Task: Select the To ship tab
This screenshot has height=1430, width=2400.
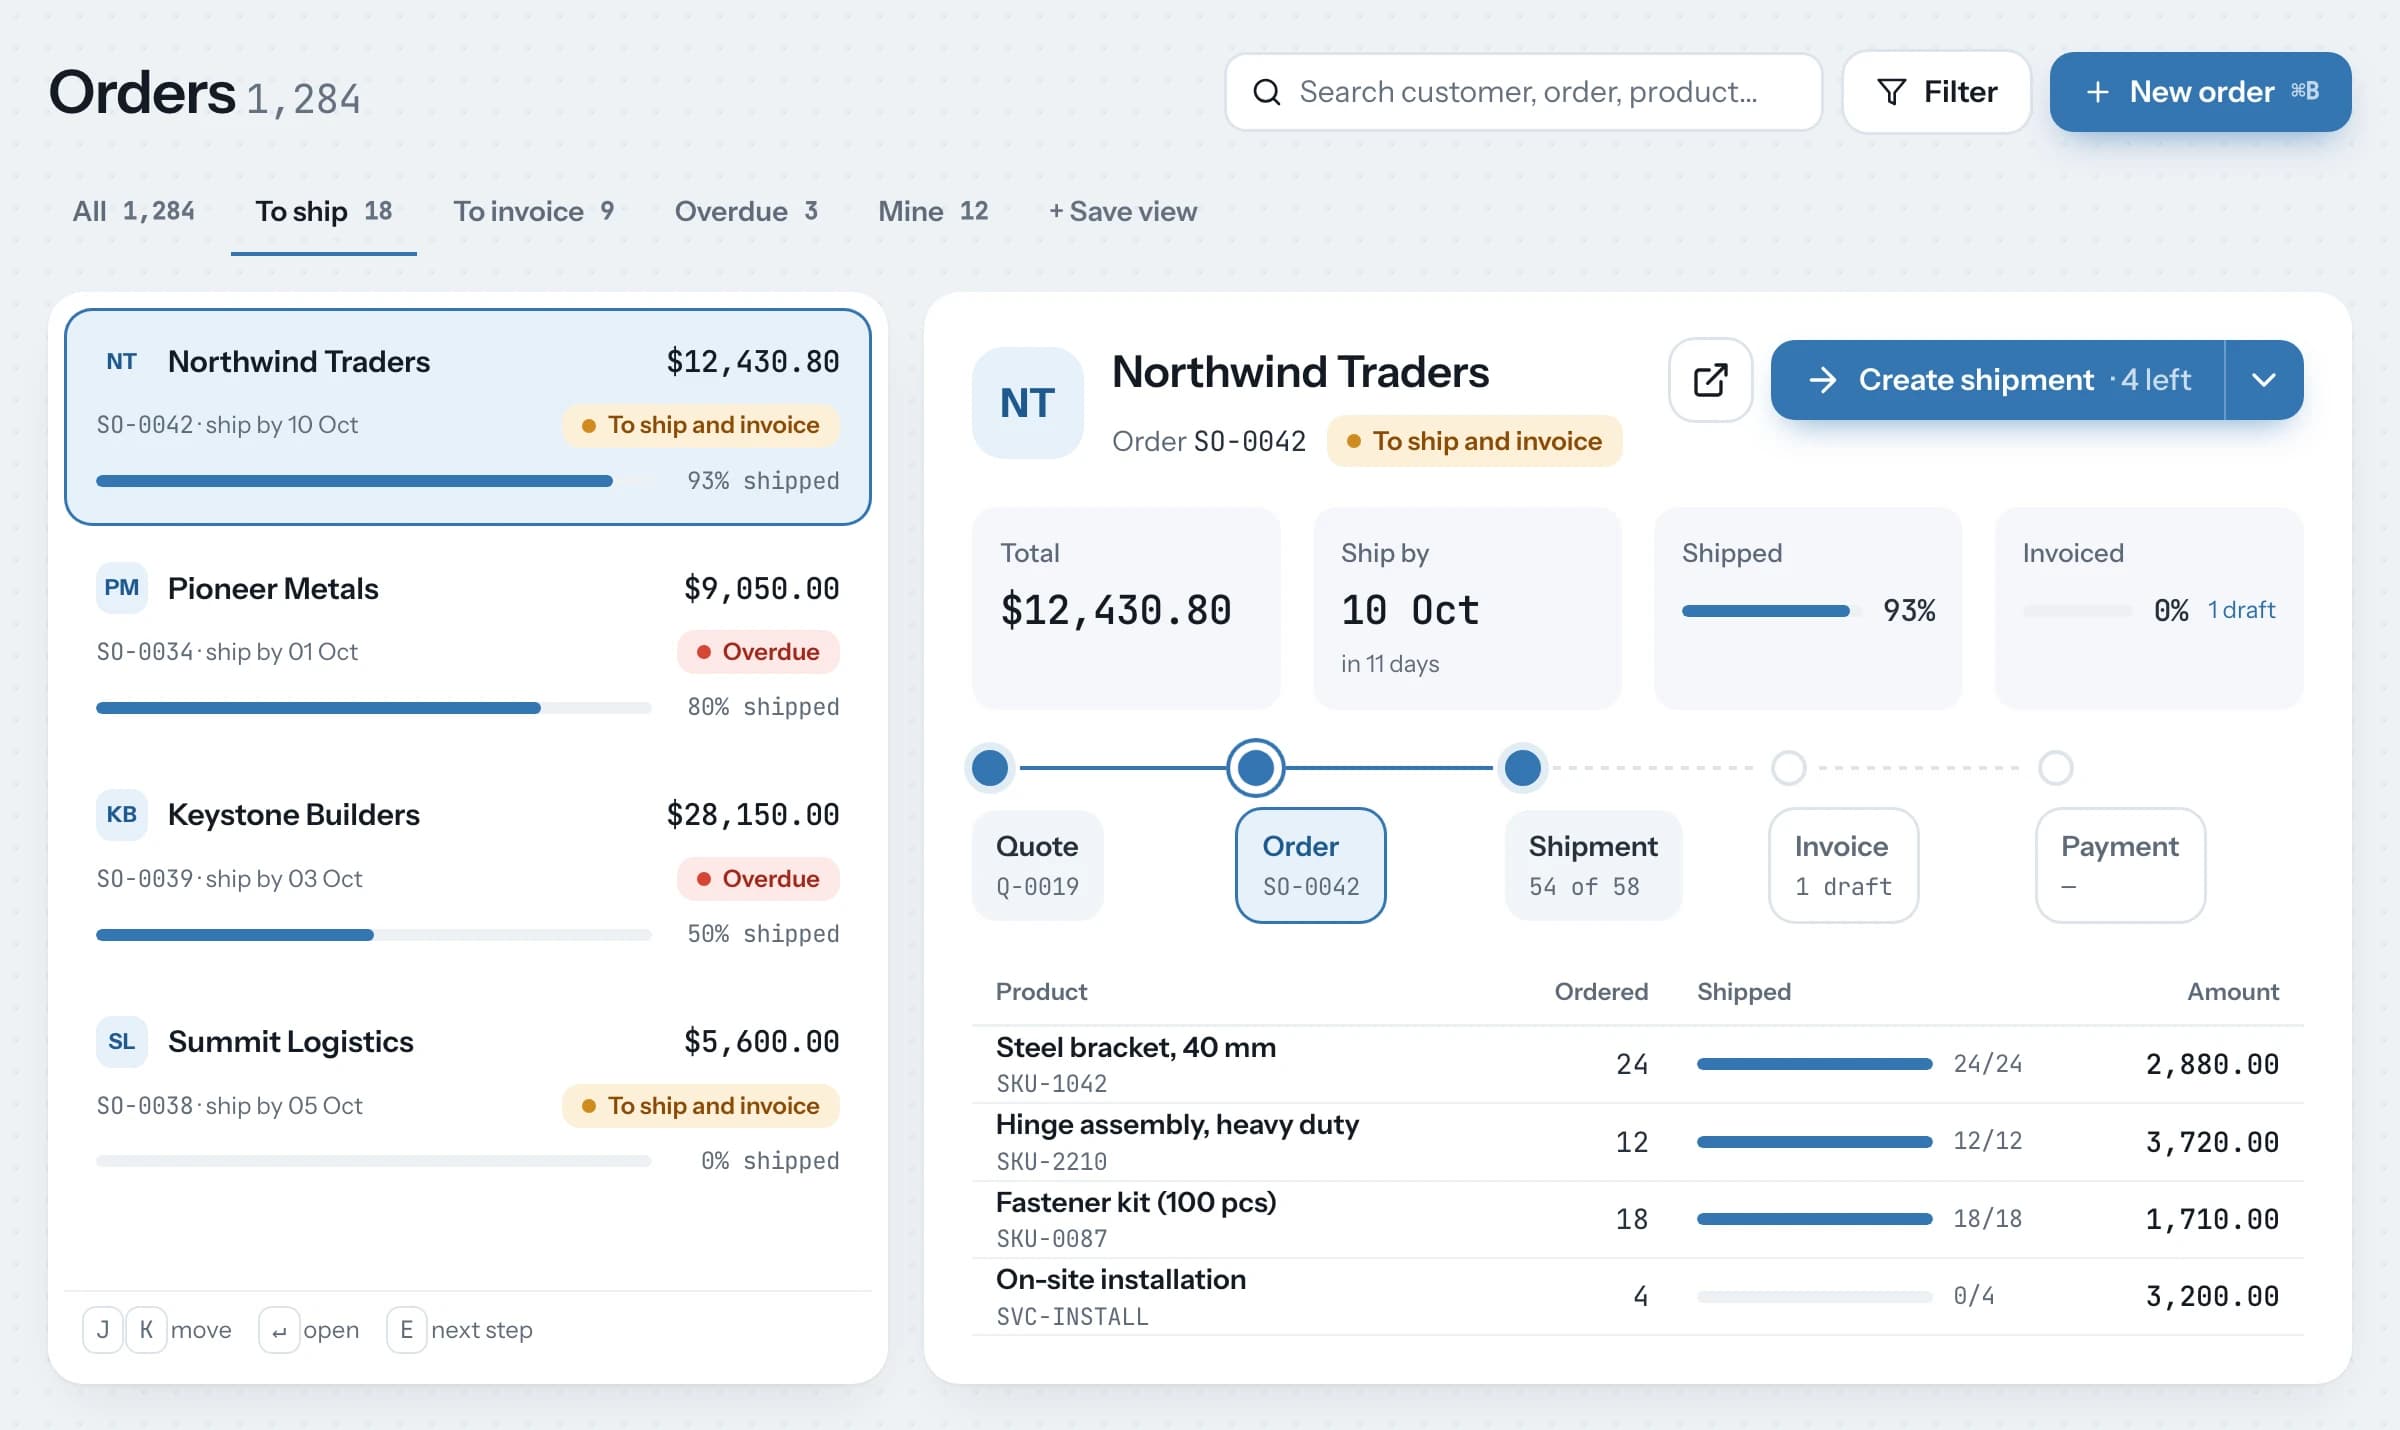Action: coord(323,211)
